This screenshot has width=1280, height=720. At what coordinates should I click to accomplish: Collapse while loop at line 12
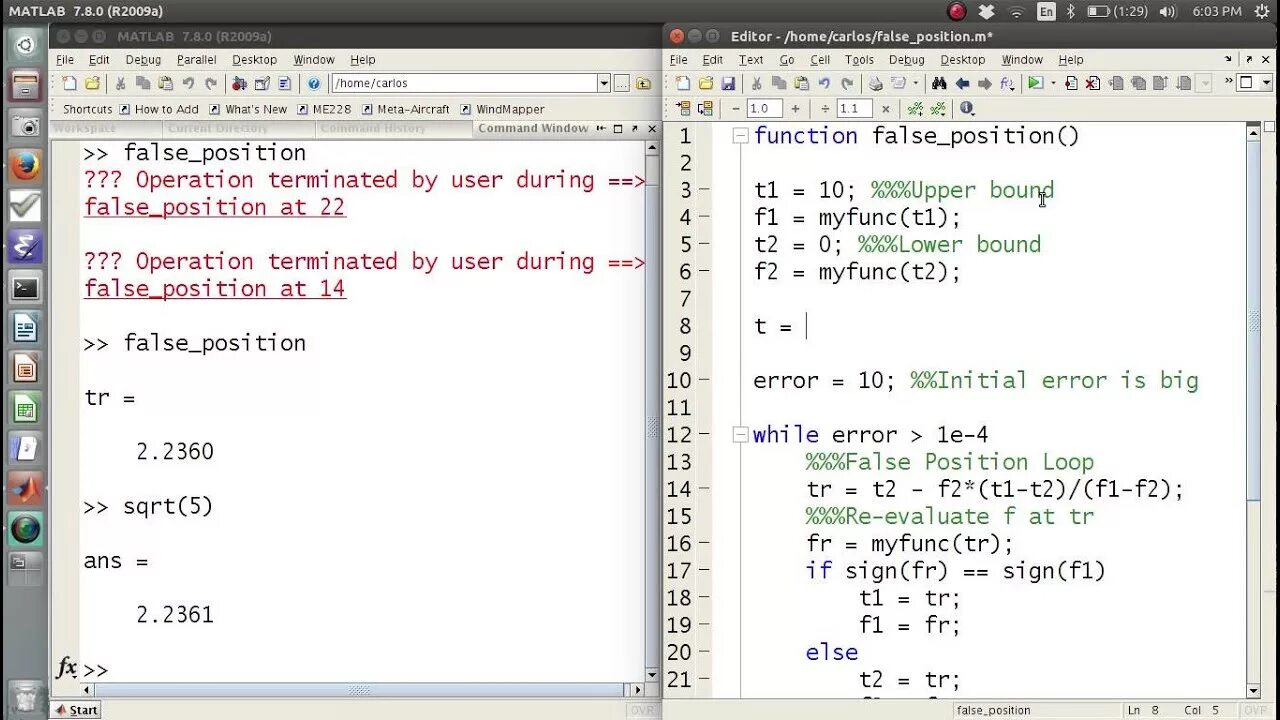tap(740, 435)
